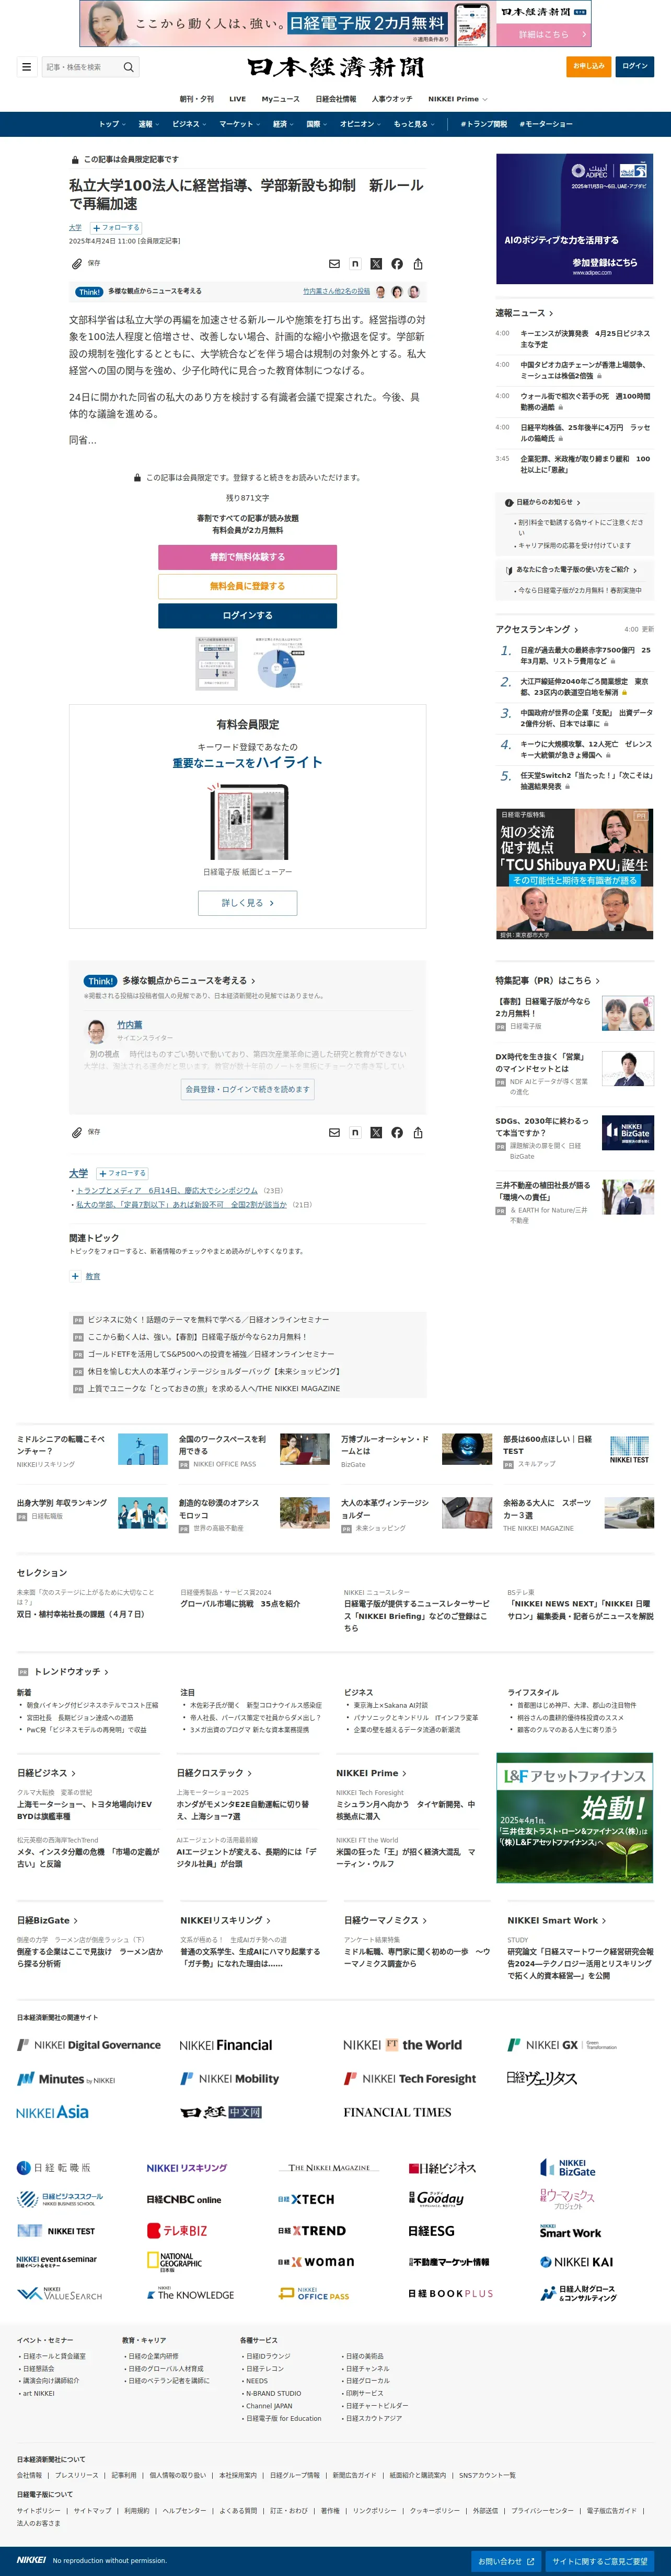Viewport: 671px width, 2576px height.
Task: Expand the 速報 navigation dropdown
Action: (149, 124)
